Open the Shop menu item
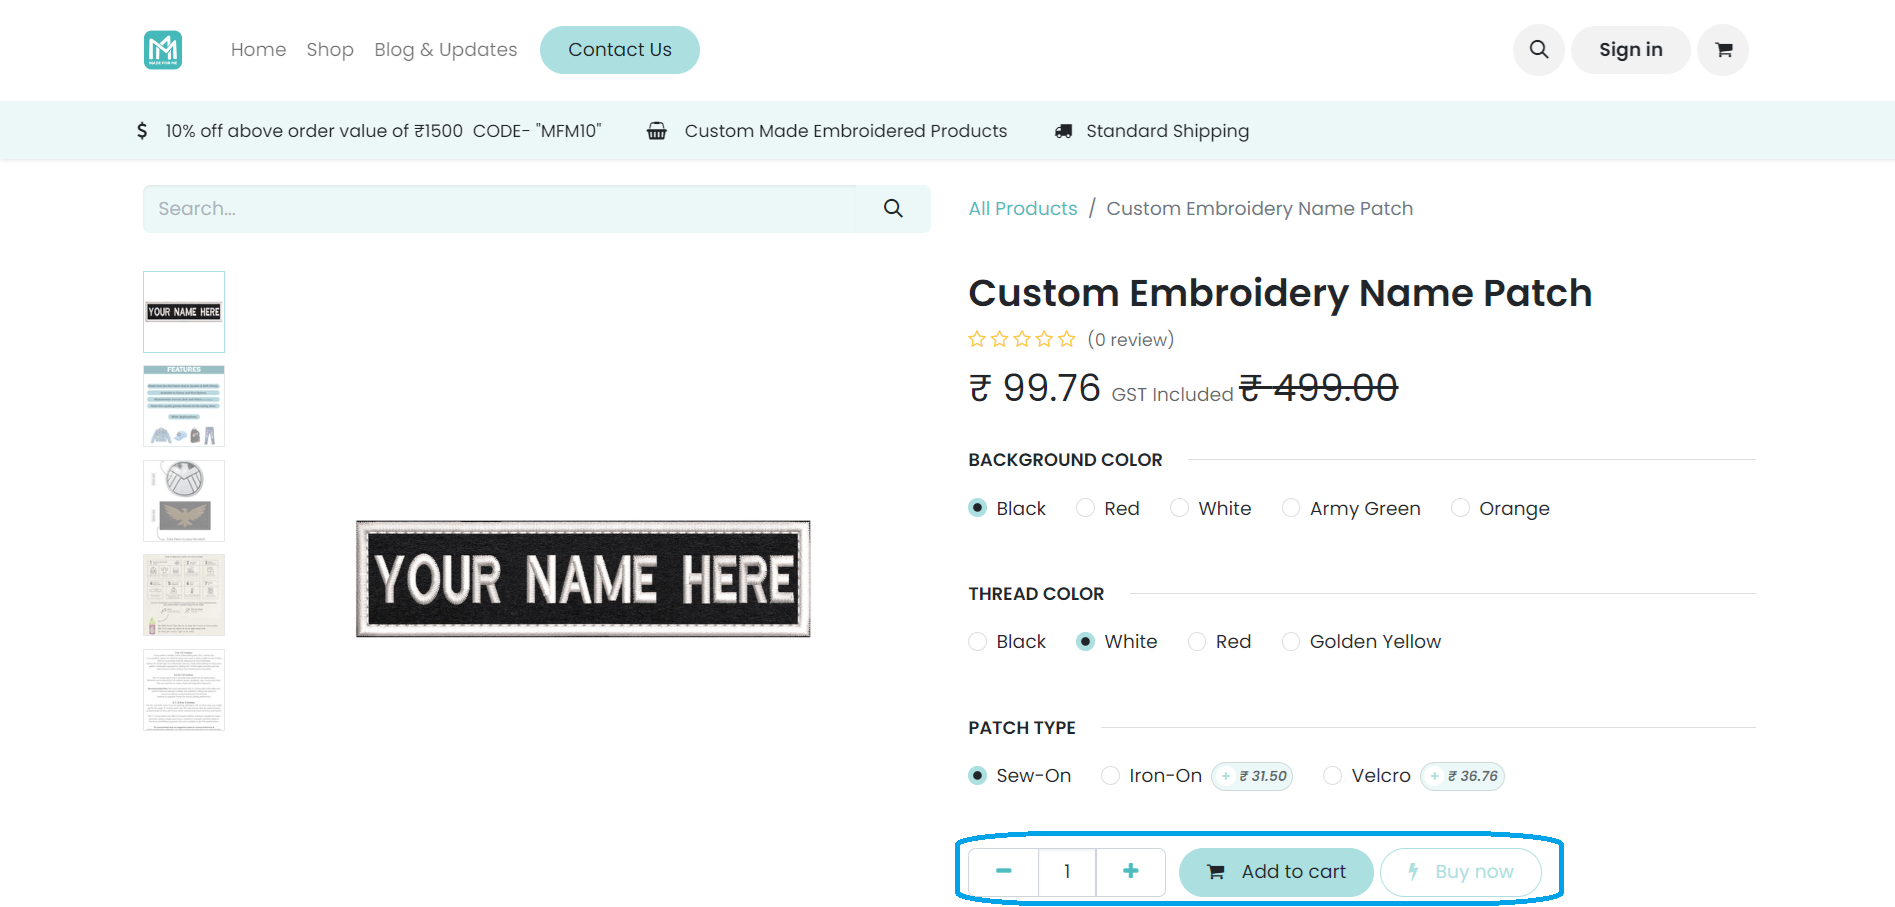The image size is (1895, 907). click(330, 50)
